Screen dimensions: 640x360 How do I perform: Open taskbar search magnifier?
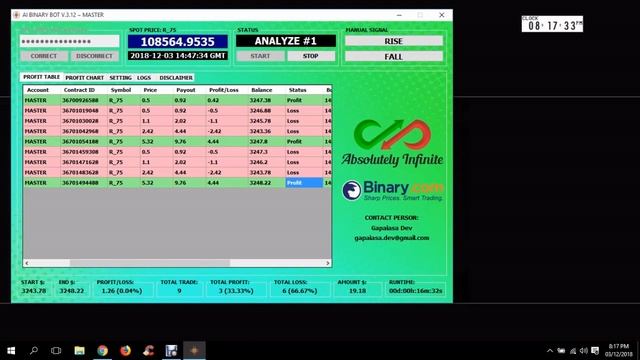click(x=34, y=350)
